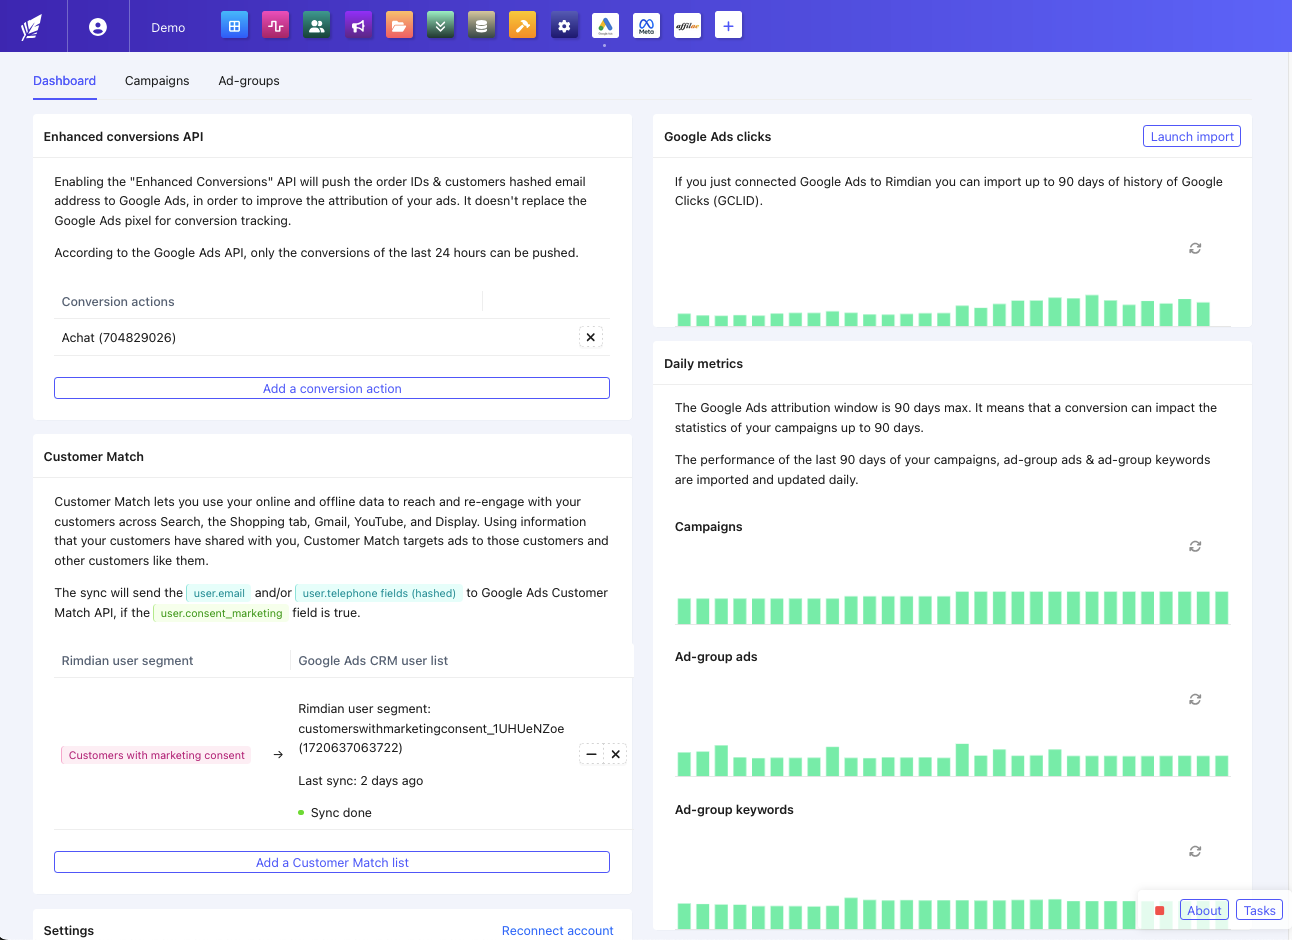Click the Rimdian feather logo
This screenshot has width=1292, height=940.
[32, 27]
